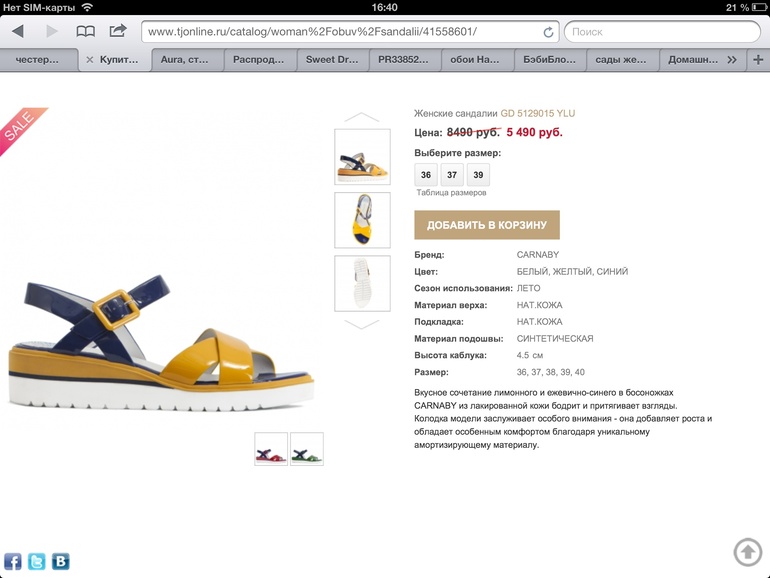Tap the Safari forward arrow
Viewport: 770px width, 578px height.
52,31
